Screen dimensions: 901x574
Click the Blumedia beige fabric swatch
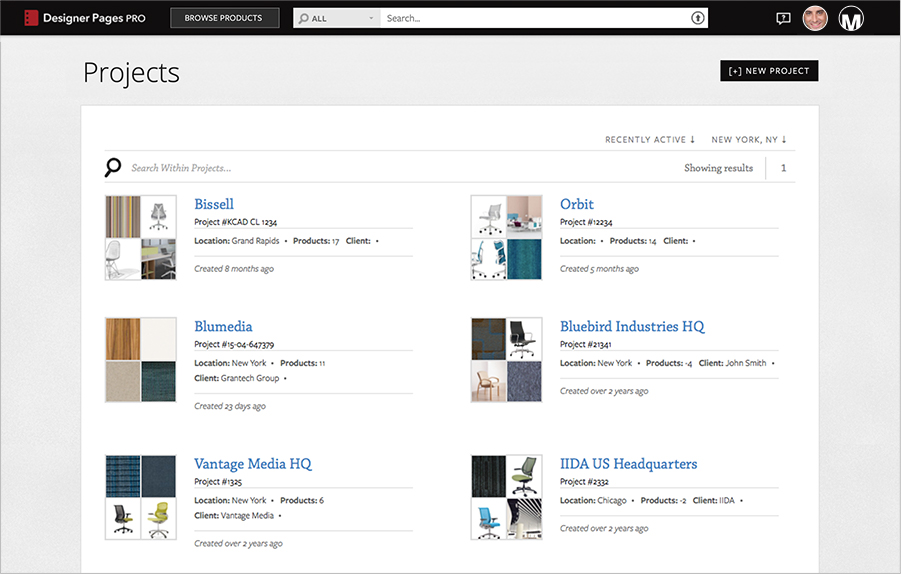(123, 382)
